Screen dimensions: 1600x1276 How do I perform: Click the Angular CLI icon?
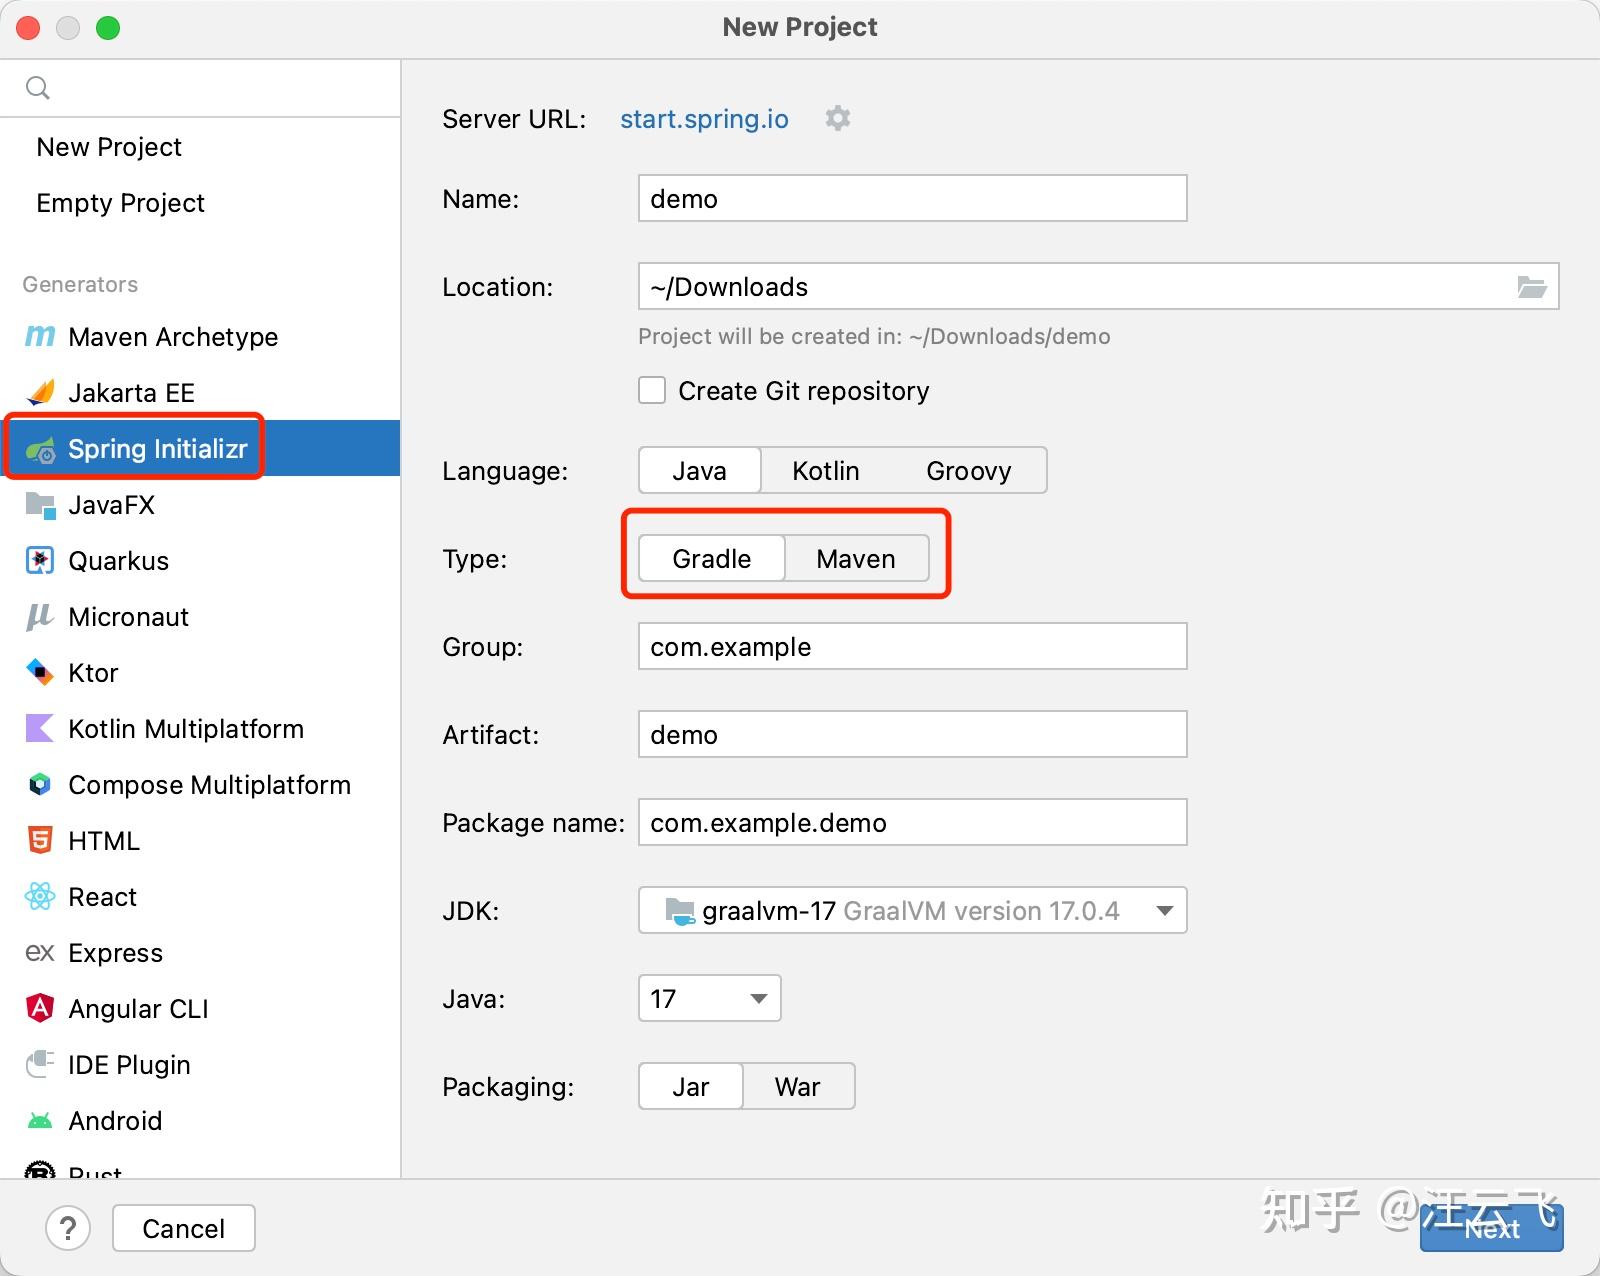coord(40,1009)
